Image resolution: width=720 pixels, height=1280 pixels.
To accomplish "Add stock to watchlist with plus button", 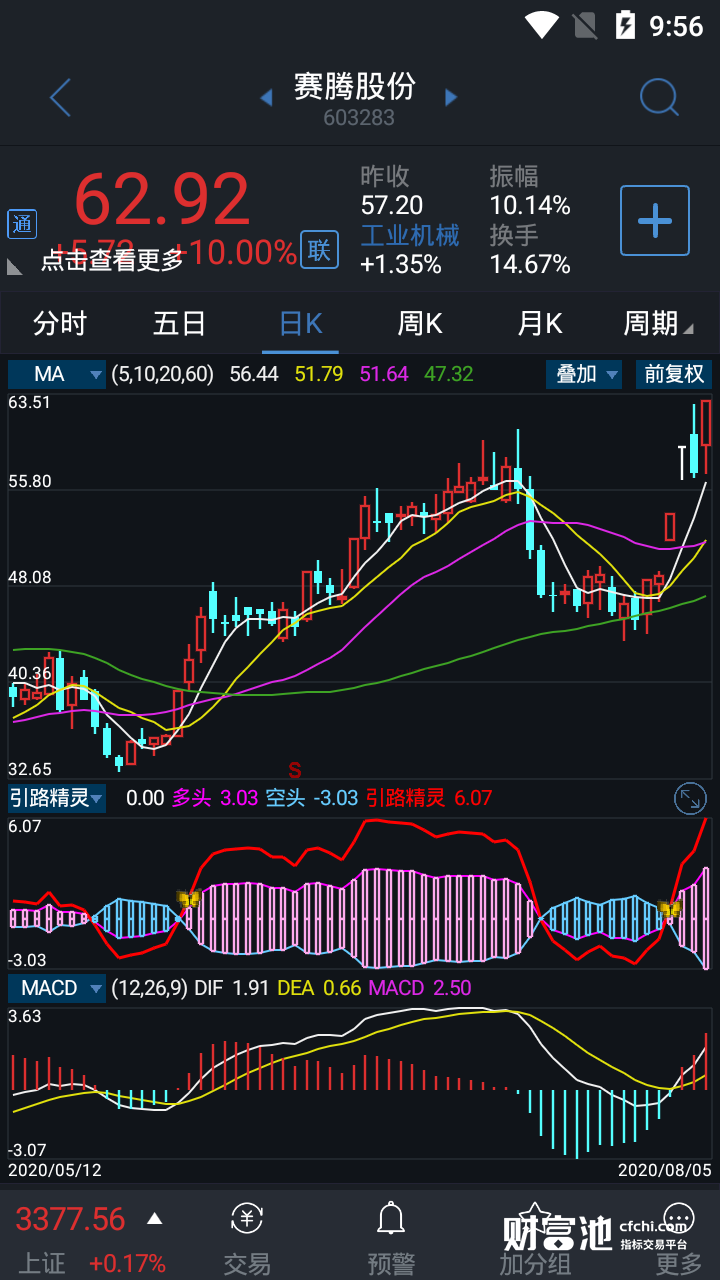I will (655, 220).
